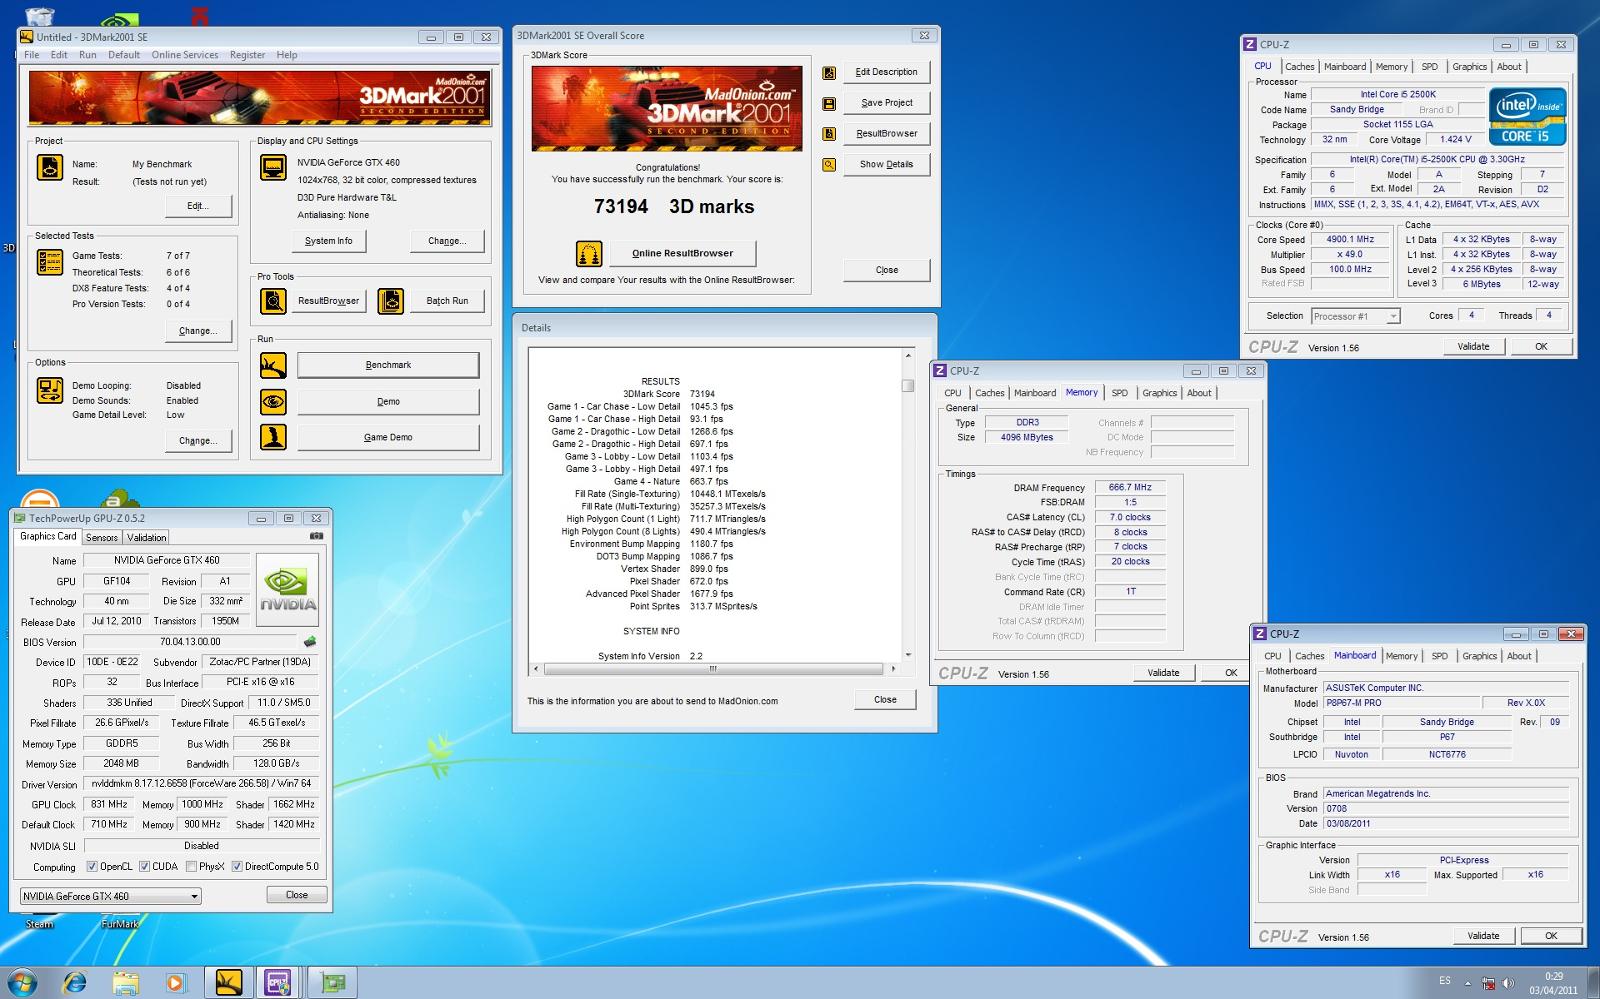Open Windows Explorer folder in taskbar
Image resolution: width=1600 pixels, height=999 pixels.
tap(125, 983)
